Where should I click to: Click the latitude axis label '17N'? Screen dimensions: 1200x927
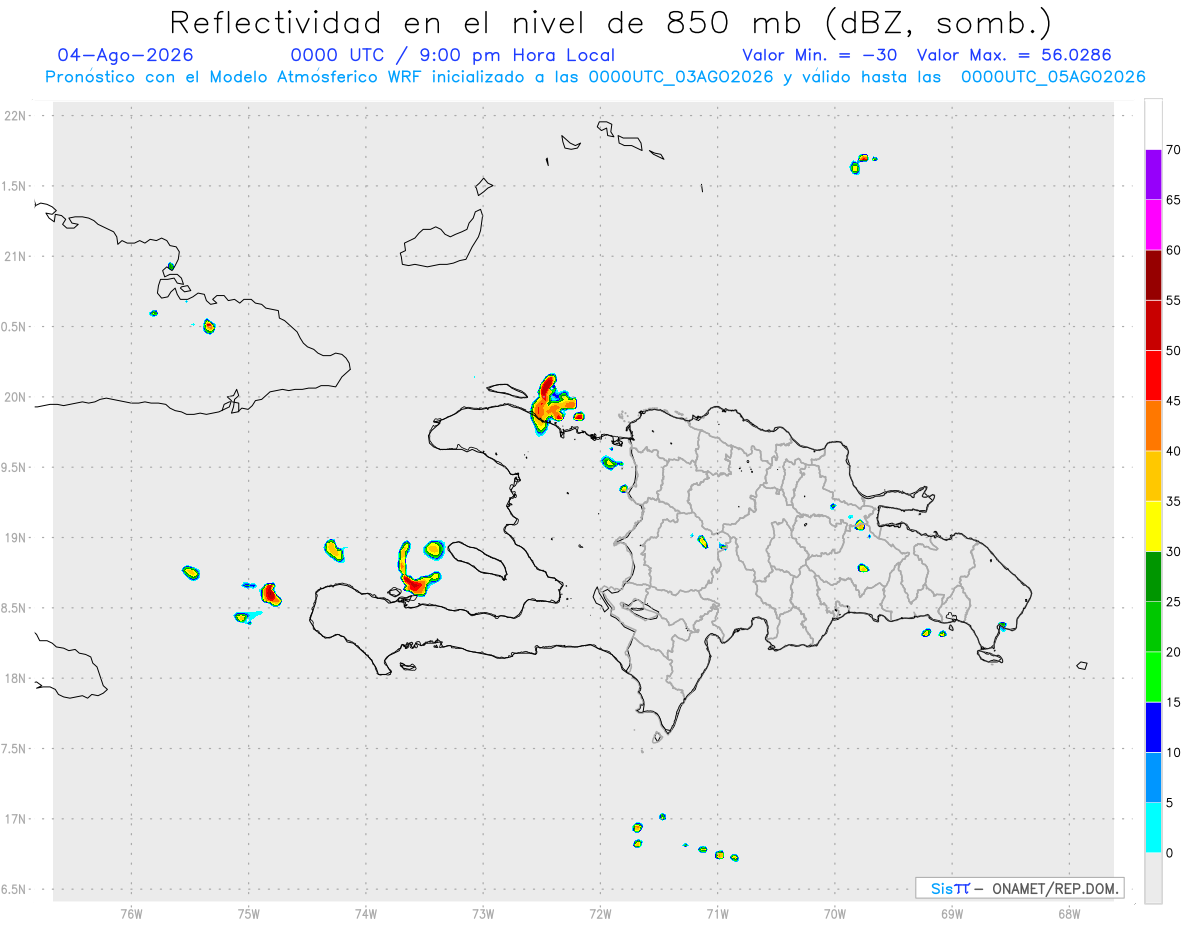[17, 819]
